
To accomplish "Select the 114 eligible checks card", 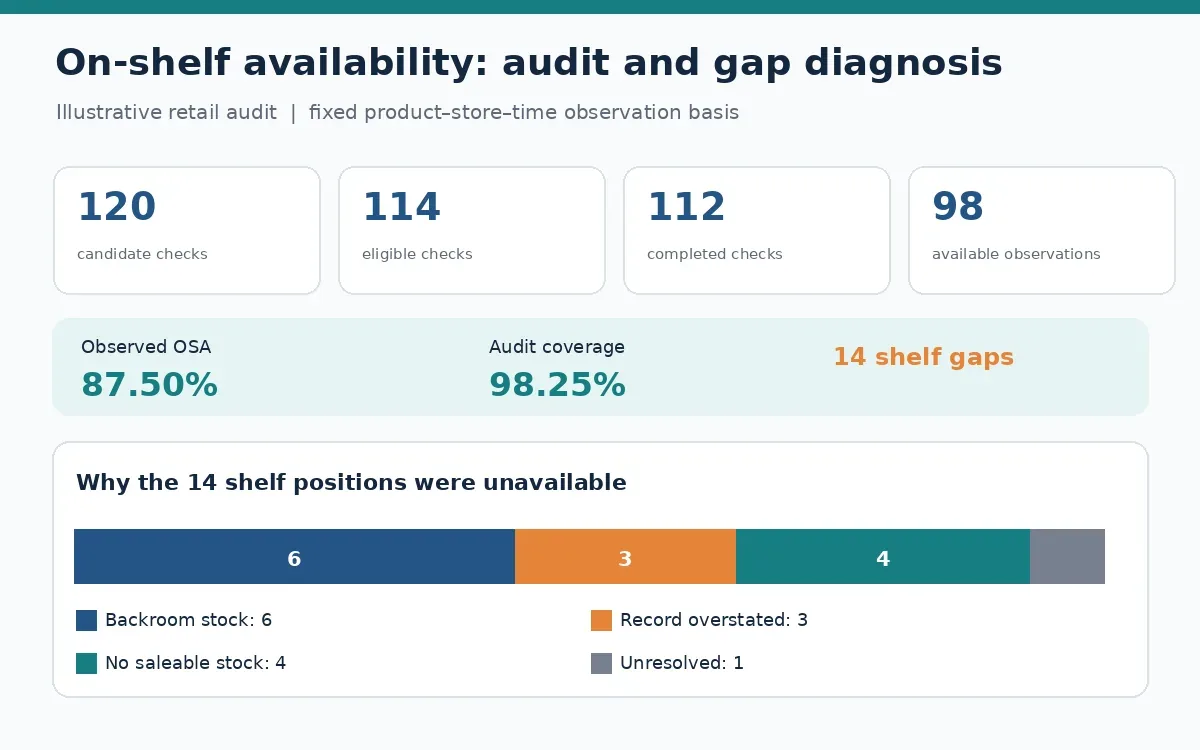I will click(x=472, y=231).
